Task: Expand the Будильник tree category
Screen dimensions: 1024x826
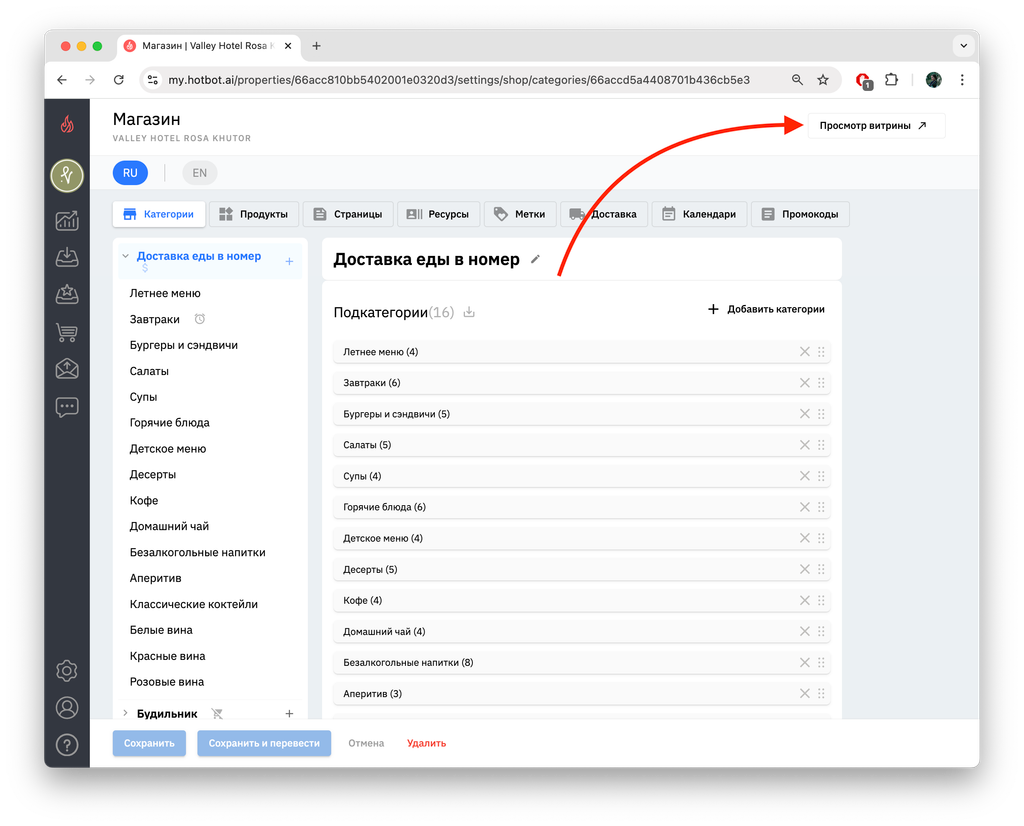Action: pos(125,714)
